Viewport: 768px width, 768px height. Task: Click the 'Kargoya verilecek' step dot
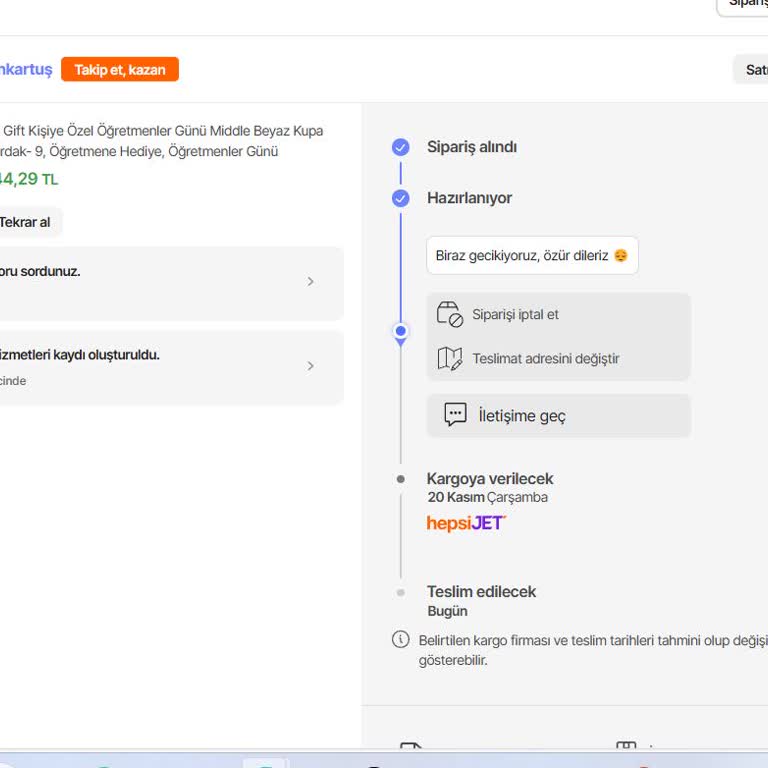401,479
